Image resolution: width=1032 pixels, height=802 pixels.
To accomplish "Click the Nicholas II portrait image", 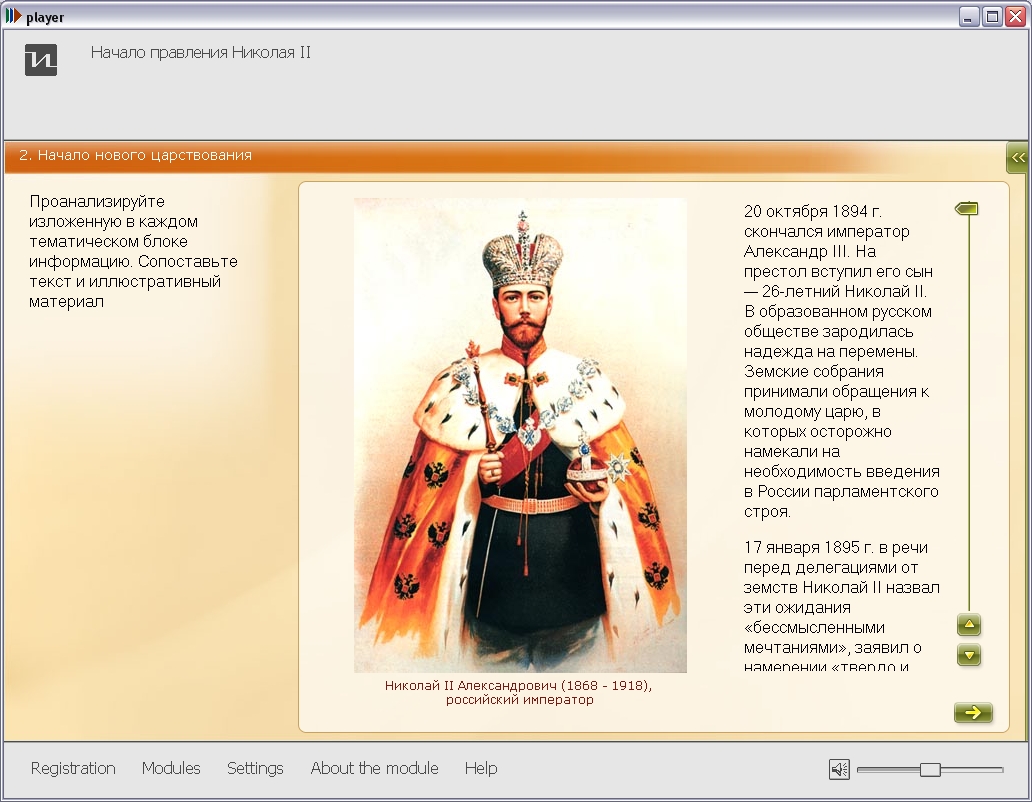I will (x=520, y=435).
